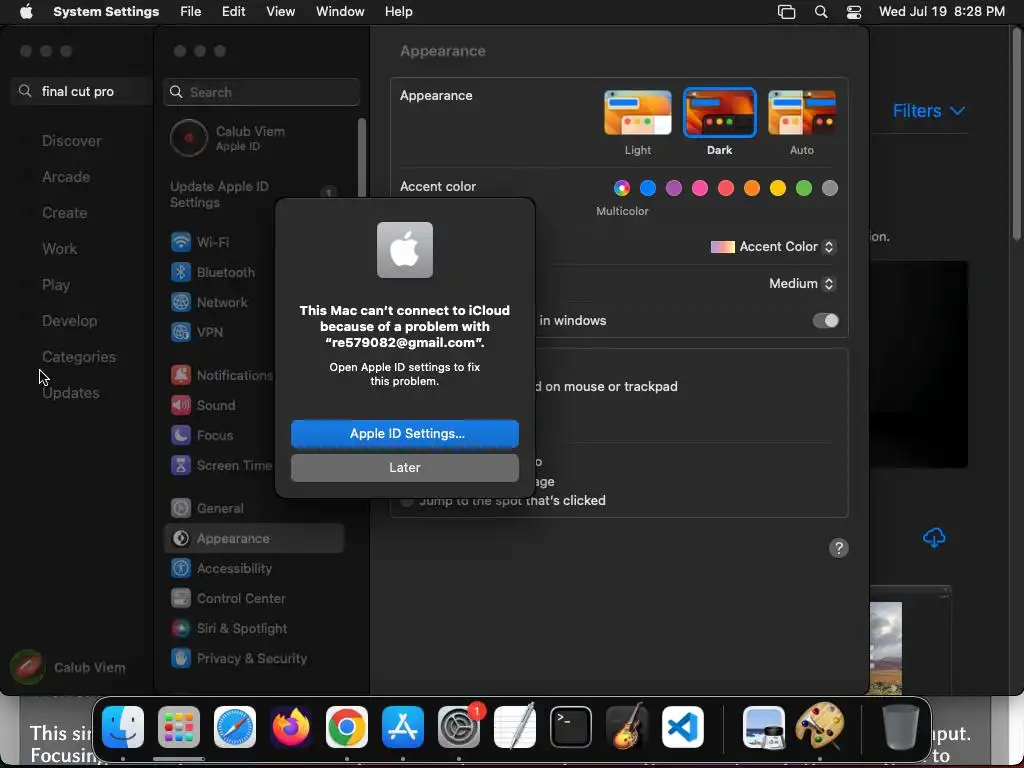This screenshot has width=1024, height=768.
Task: Go to Discover in App Store sidebar
Action: [71, 141]
